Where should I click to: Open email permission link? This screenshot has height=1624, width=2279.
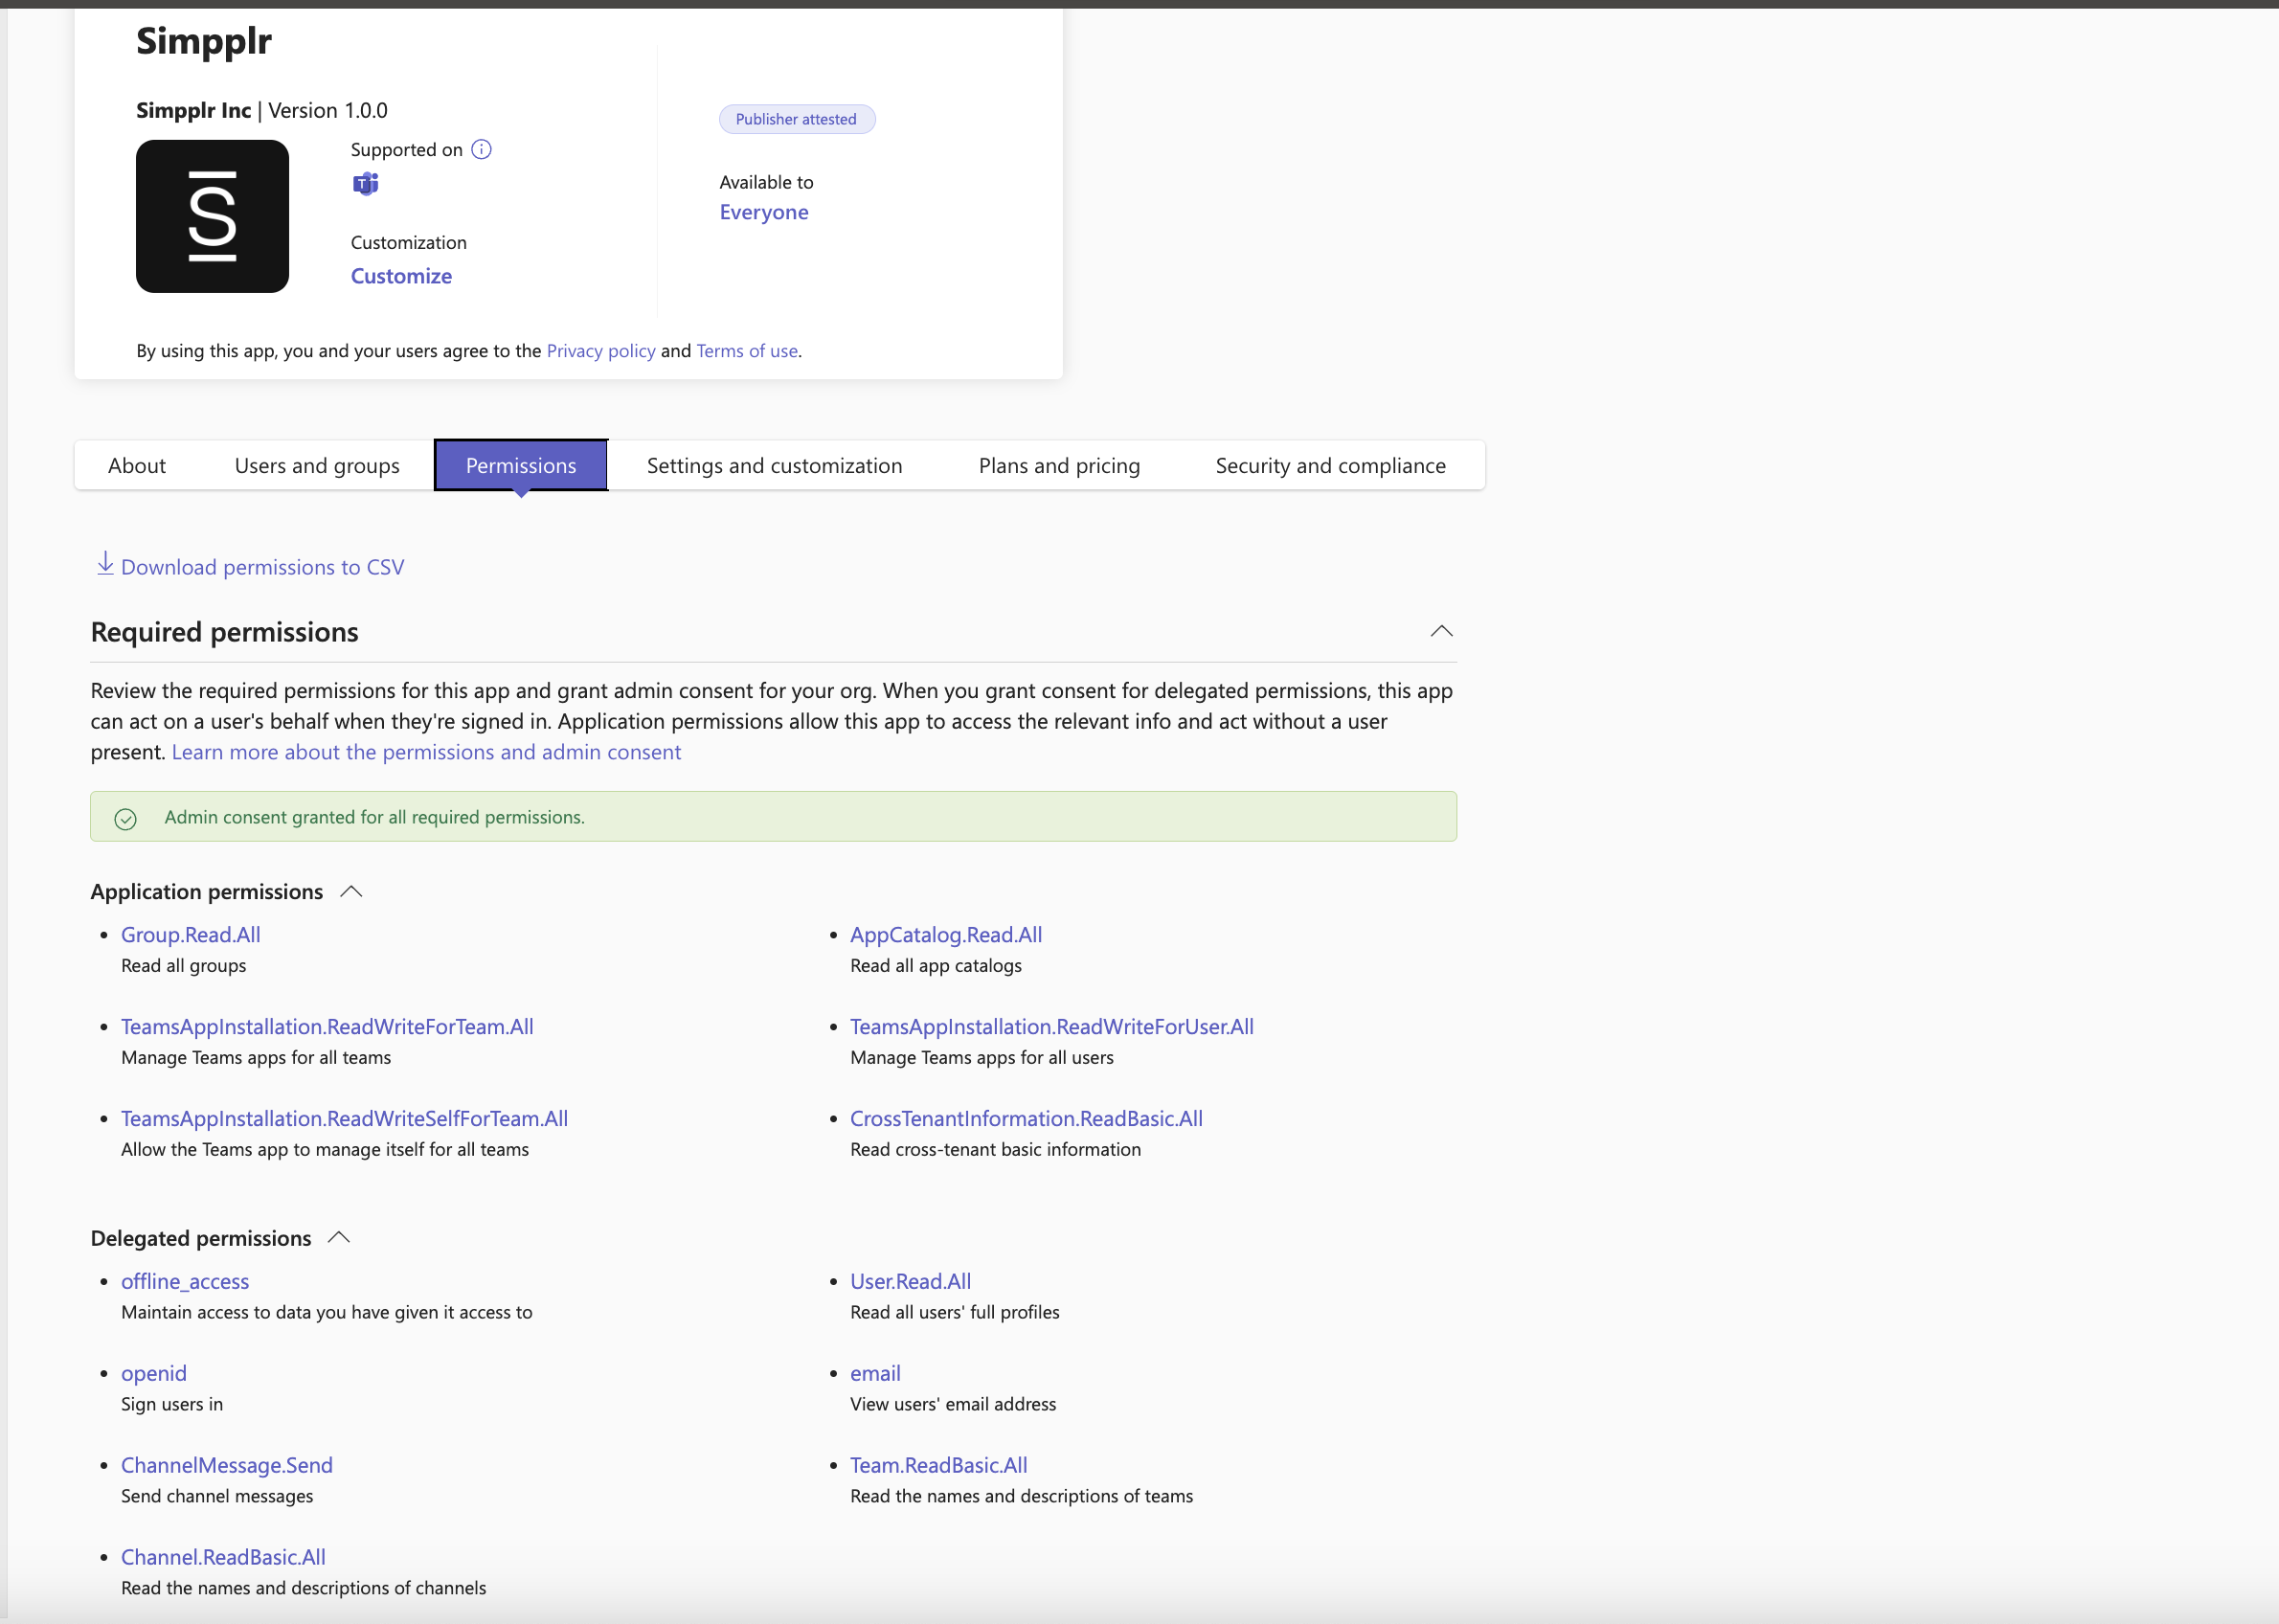pyautogui.click(x=875, y=1373)
